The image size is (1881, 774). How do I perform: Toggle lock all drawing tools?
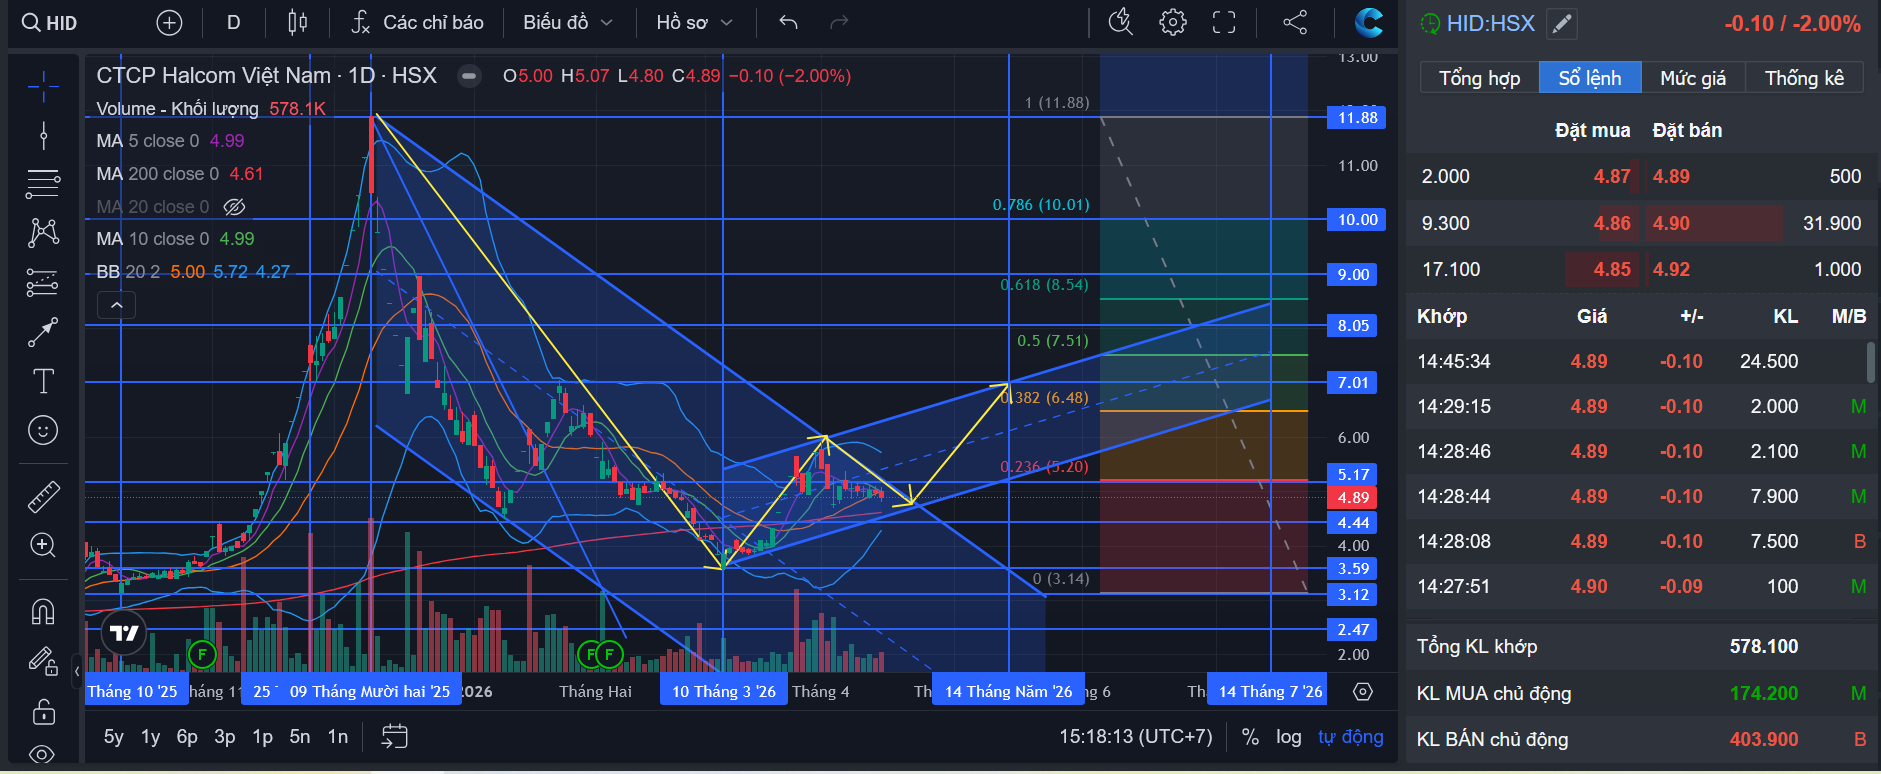[x=43, y=712]
